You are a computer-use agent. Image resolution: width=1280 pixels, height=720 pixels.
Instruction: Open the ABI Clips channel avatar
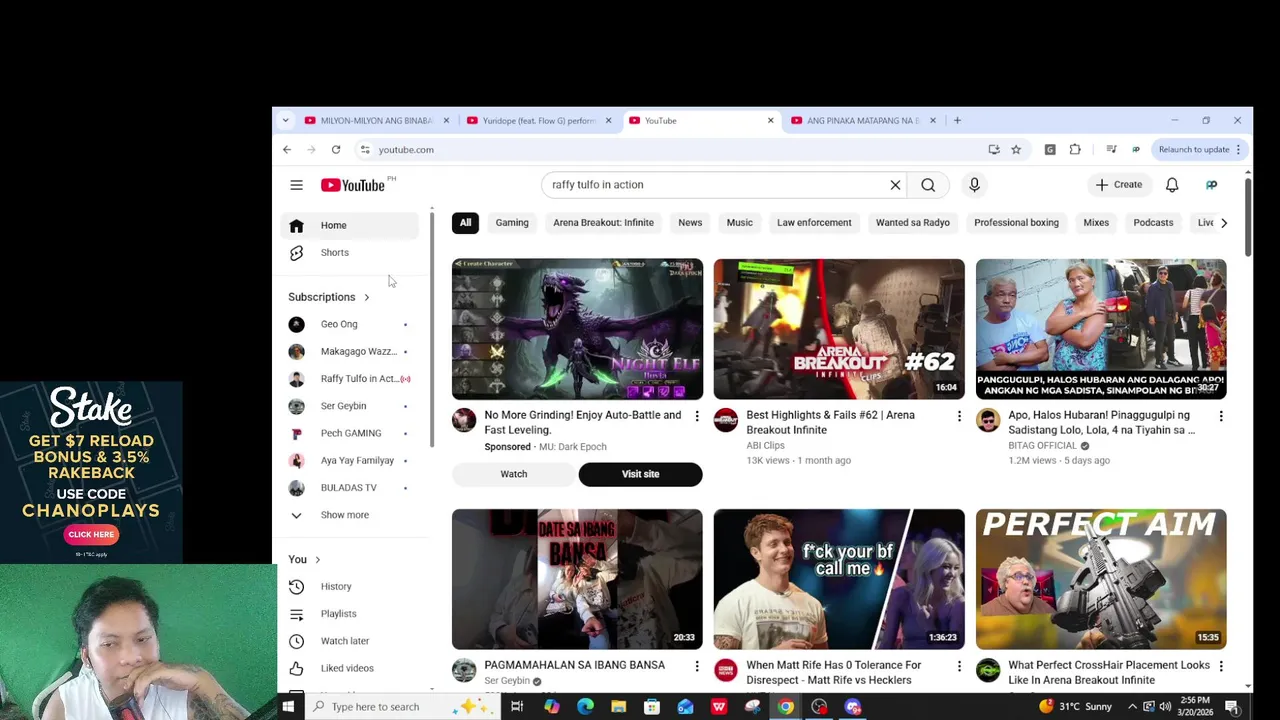[726, 420]
